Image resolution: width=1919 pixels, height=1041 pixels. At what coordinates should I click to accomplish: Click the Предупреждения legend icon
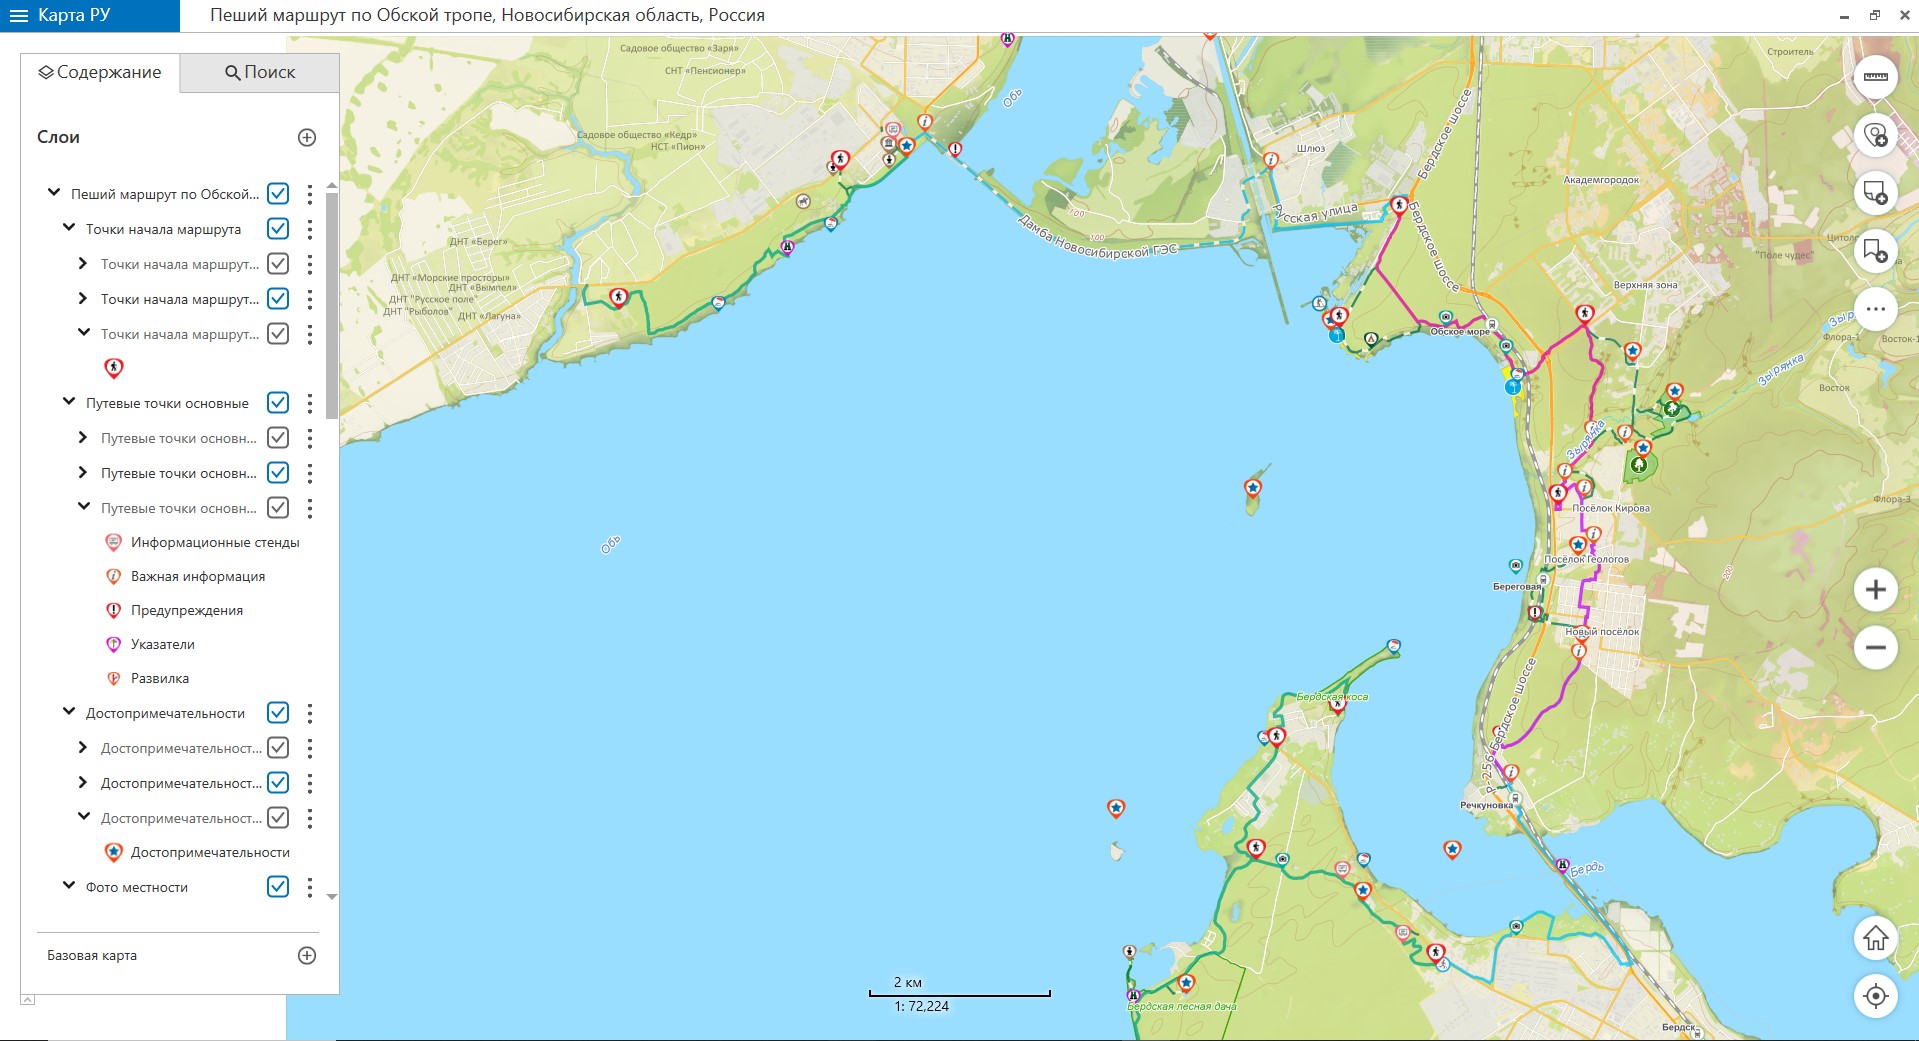(114, 610)
